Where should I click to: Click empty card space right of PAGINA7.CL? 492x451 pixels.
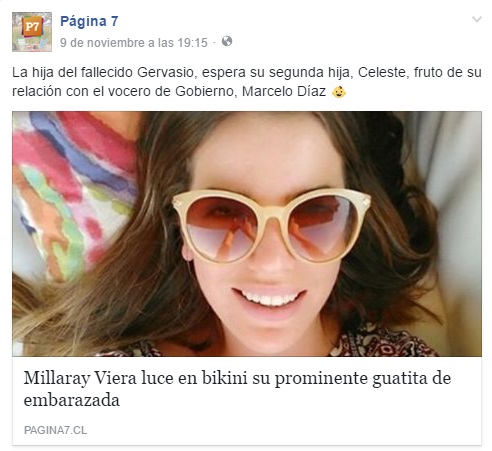click(x=283, y=430)
